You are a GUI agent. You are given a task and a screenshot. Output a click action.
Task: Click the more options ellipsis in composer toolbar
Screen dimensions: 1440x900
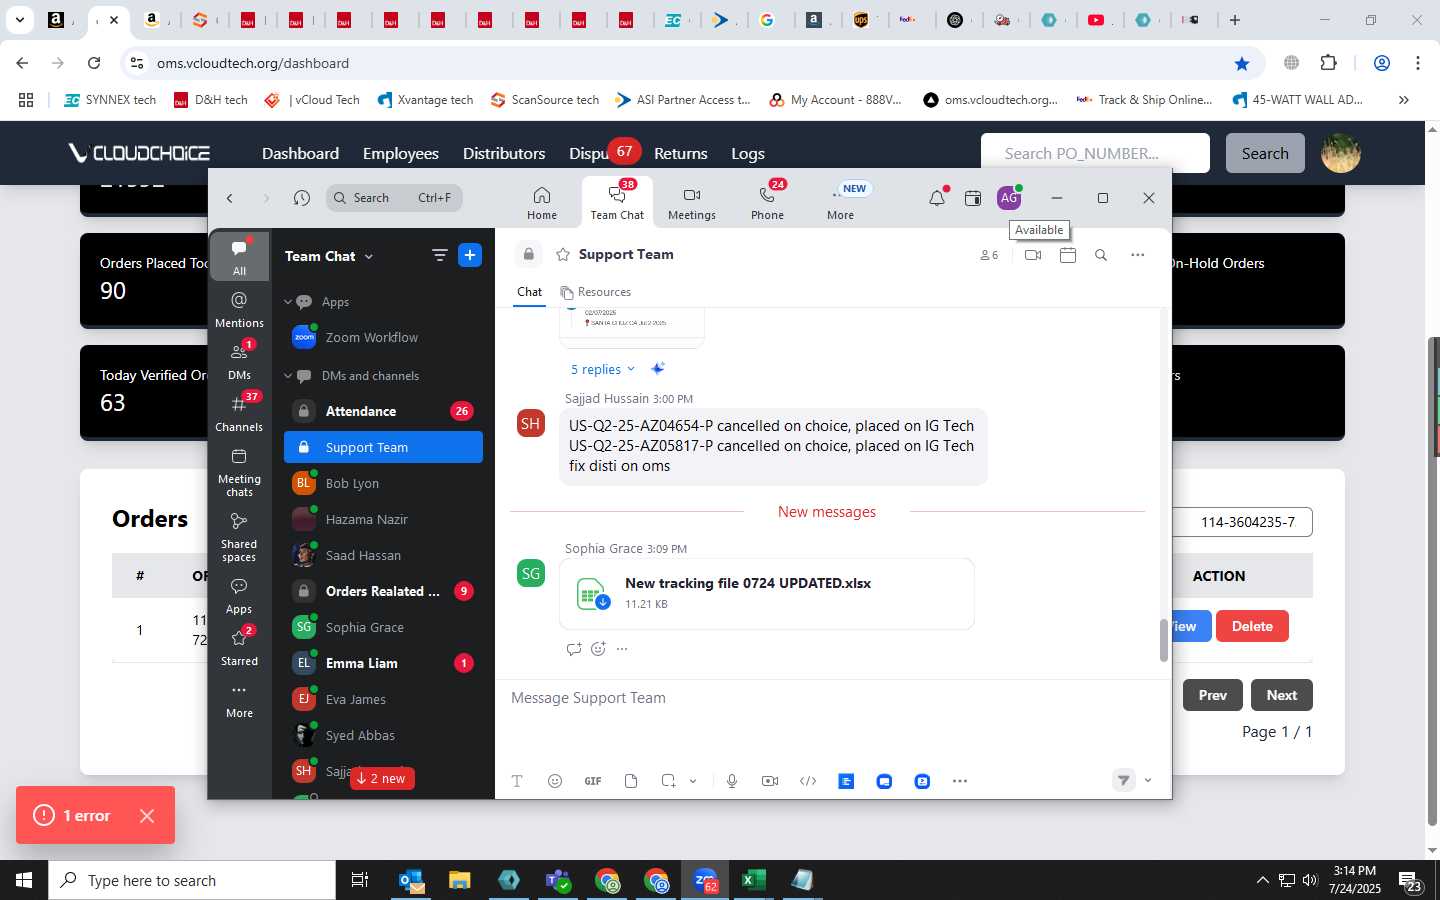(x=960, y=781)
